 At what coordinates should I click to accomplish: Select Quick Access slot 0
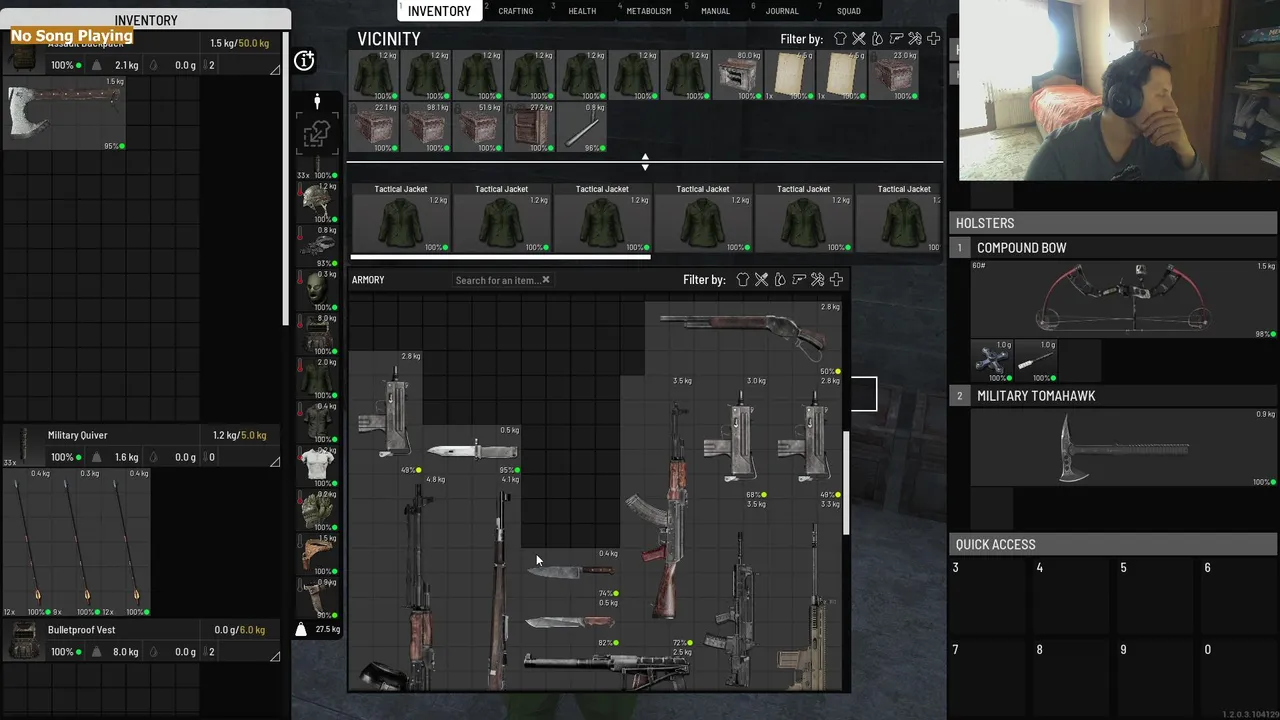[1240, 680]
